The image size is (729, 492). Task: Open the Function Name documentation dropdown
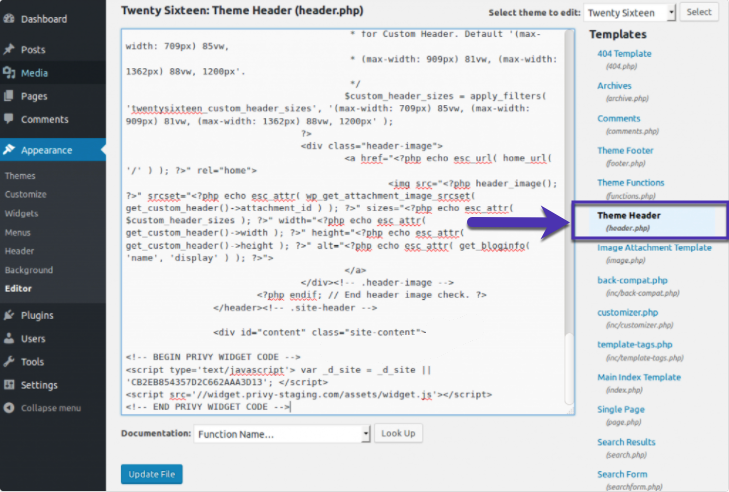(282, 434)
